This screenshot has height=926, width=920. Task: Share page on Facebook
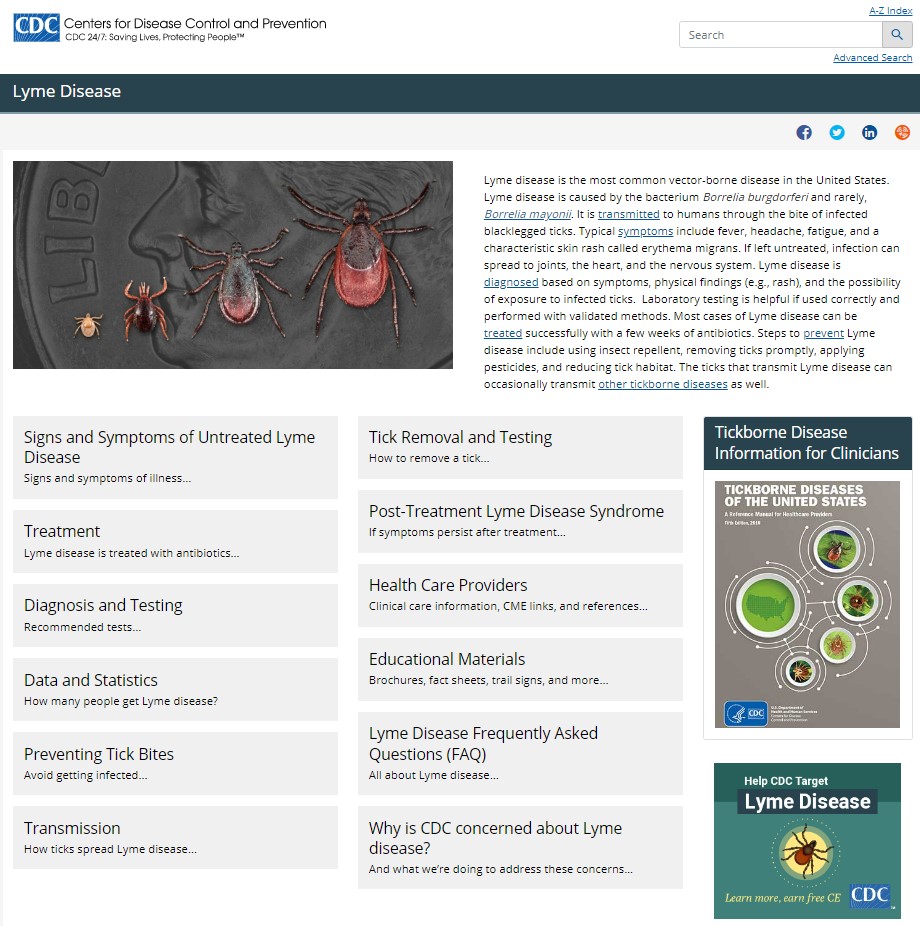[x=804, y=132]
